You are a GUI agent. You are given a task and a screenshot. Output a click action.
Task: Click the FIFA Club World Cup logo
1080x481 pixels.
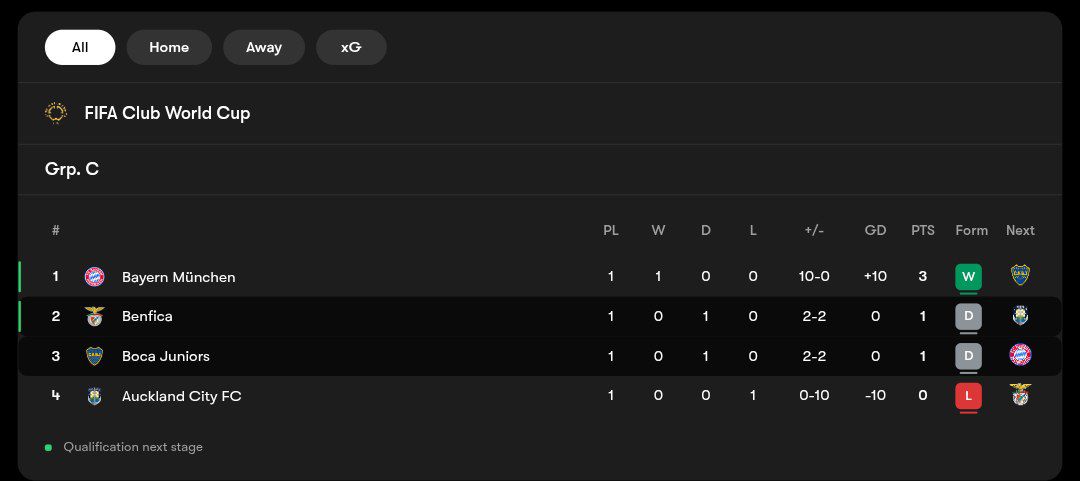pos(56,112)
